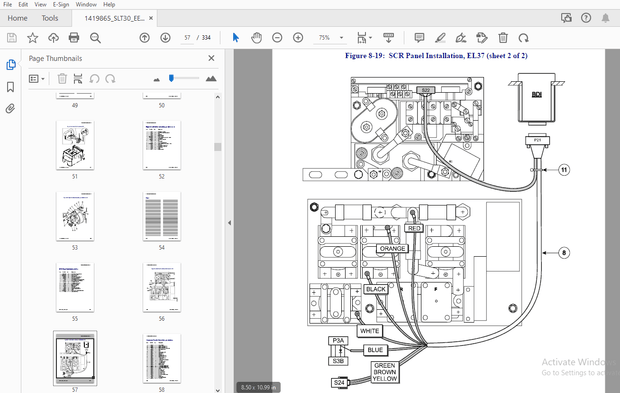
Task: Enlarge thumbnails with the large mountain icon
Action: click(x=211, y=79)
